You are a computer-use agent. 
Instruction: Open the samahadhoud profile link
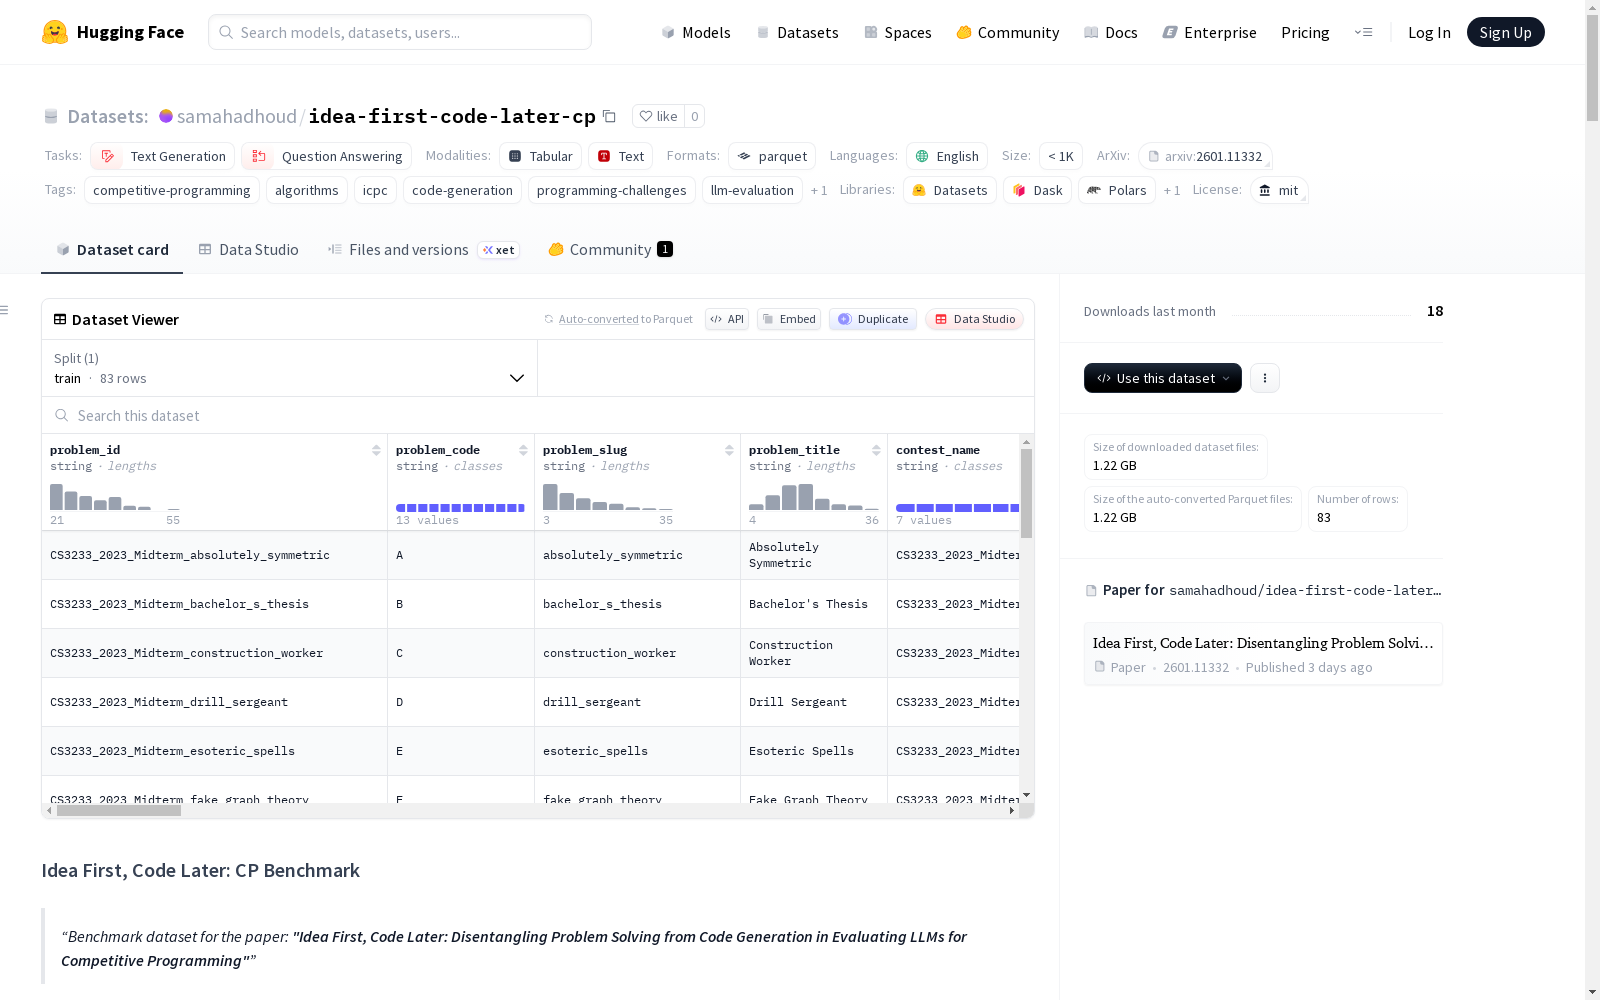(x=237, y=116)
